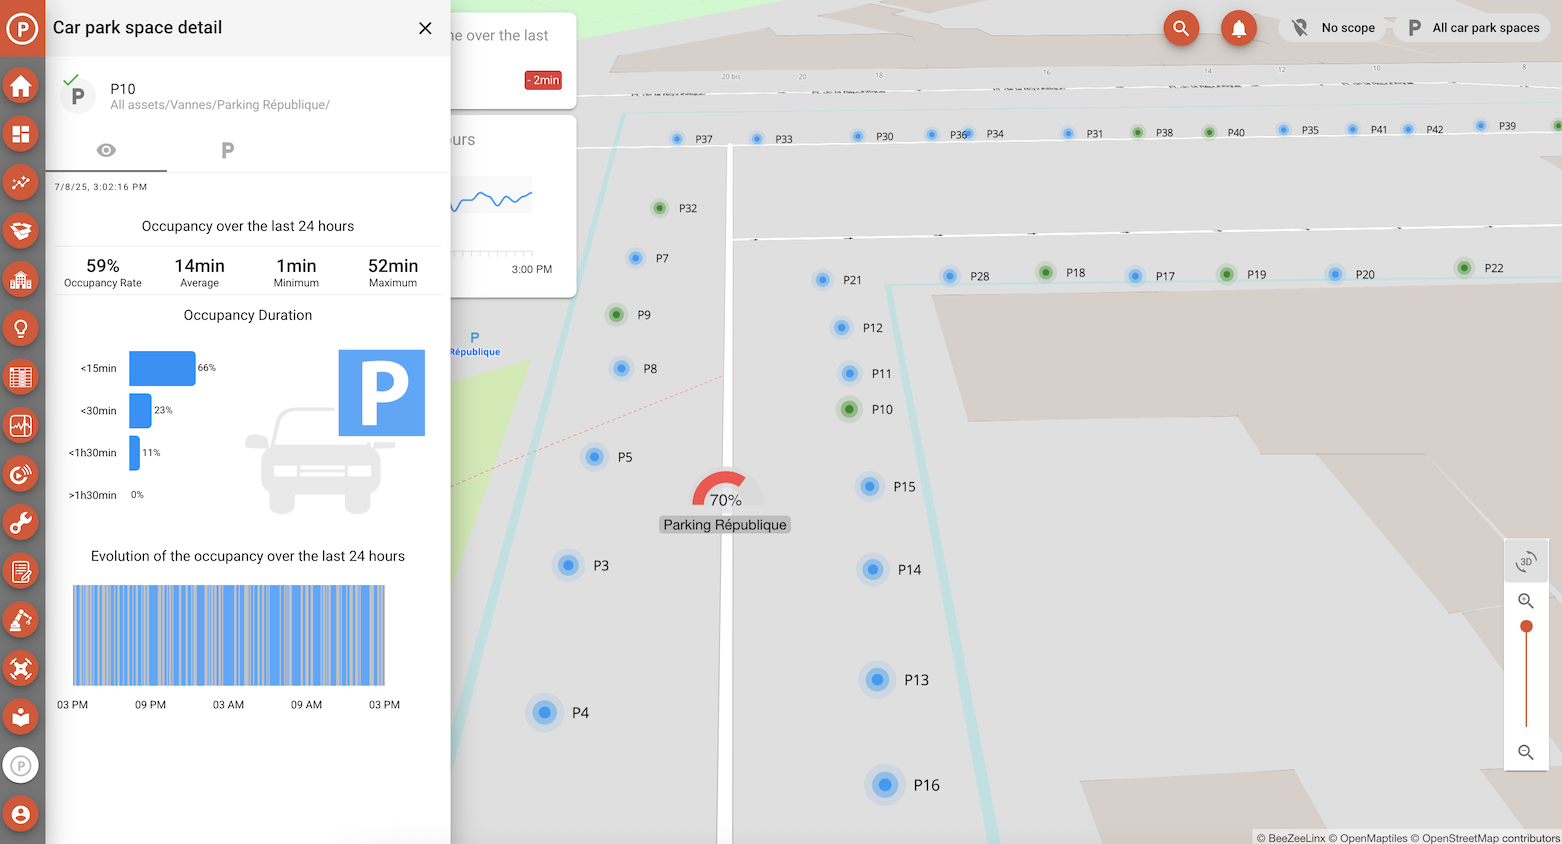Open the dashboard grid icon
This screenshot has height=844, width=1562.
click(21, 134)
